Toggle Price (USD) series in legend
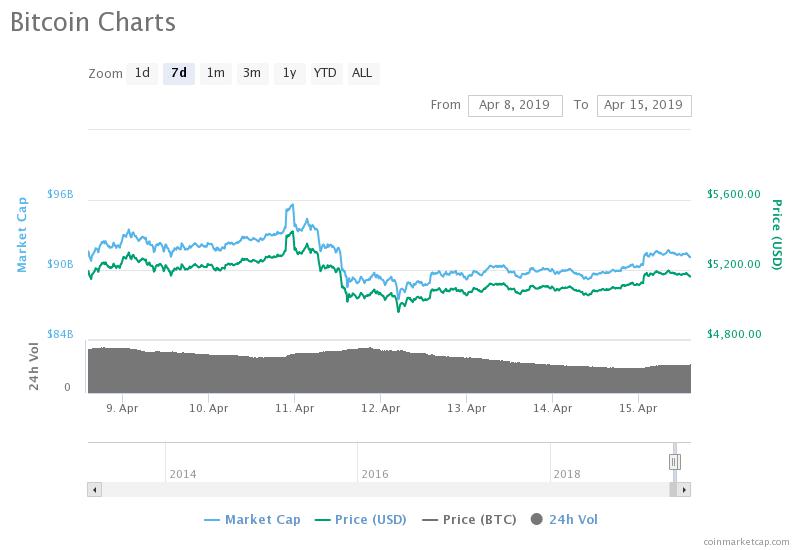 coord(363,520)
